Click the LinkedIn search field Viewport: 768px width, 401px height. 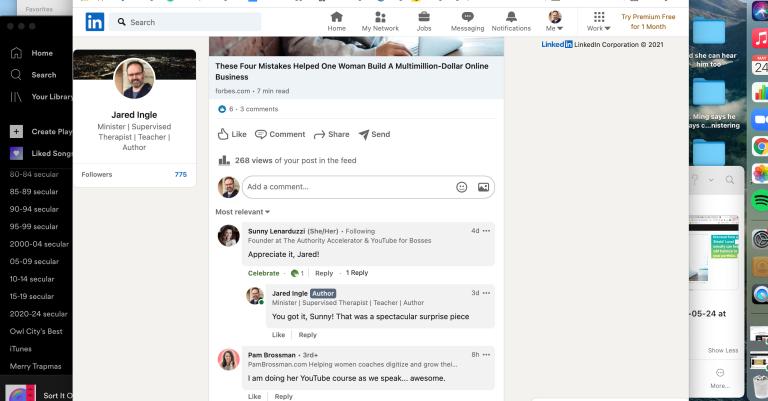185,22
